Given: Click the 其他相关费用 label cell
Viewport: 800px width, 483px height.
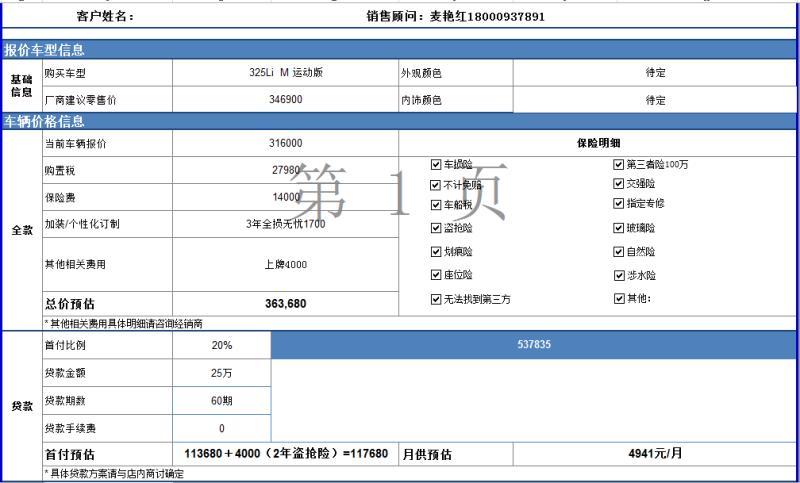Looking at the screenshot, I should pyautogui.click(x=108, y=265).
